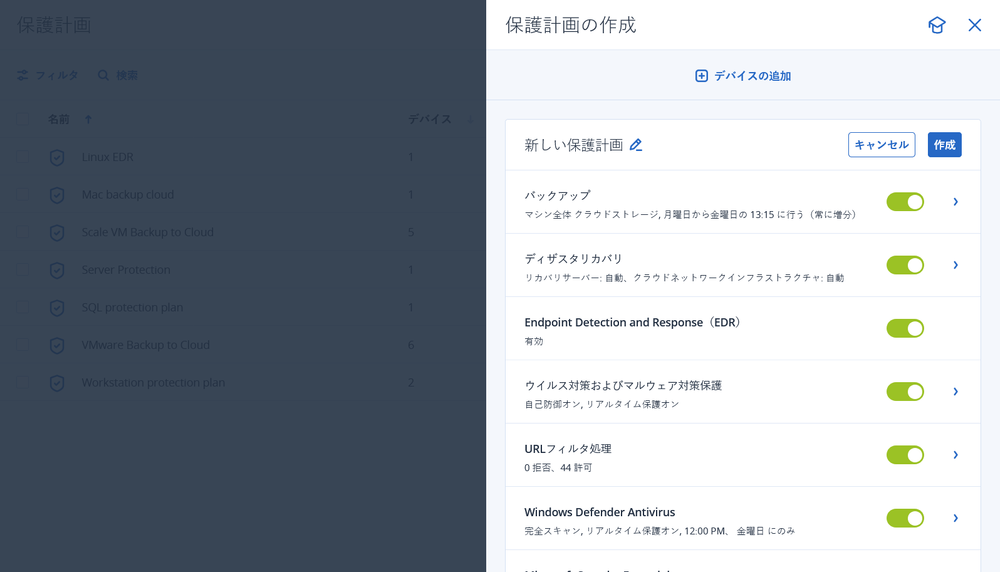1000x572 pixels.
Task: Open the Scale VM Backup to Cloud plan name
Action: (x=147, y=232)
